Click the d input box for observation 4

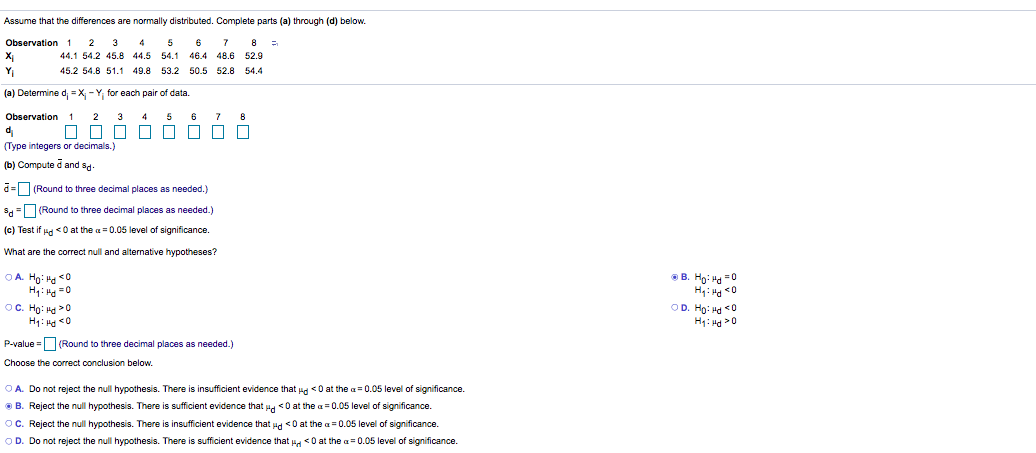click(145, 133)
